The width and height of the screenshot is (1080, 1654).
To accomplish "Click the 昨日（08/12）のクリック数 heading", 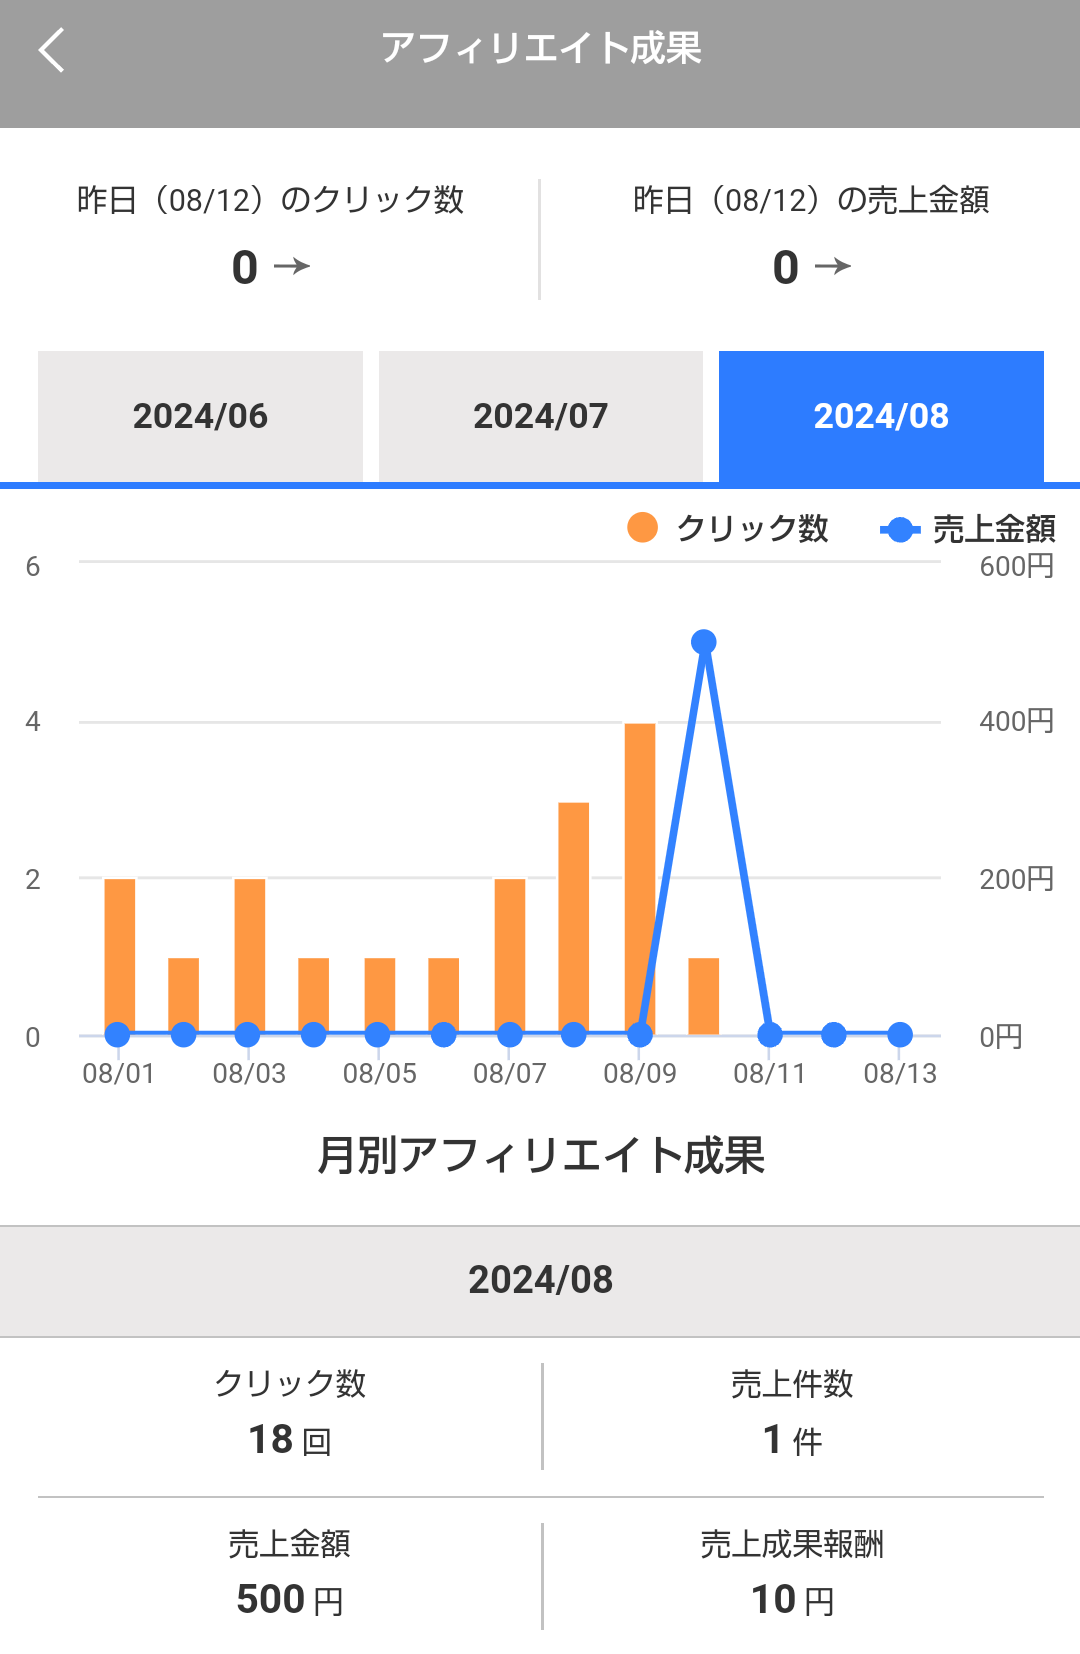I will pos(270,200).
